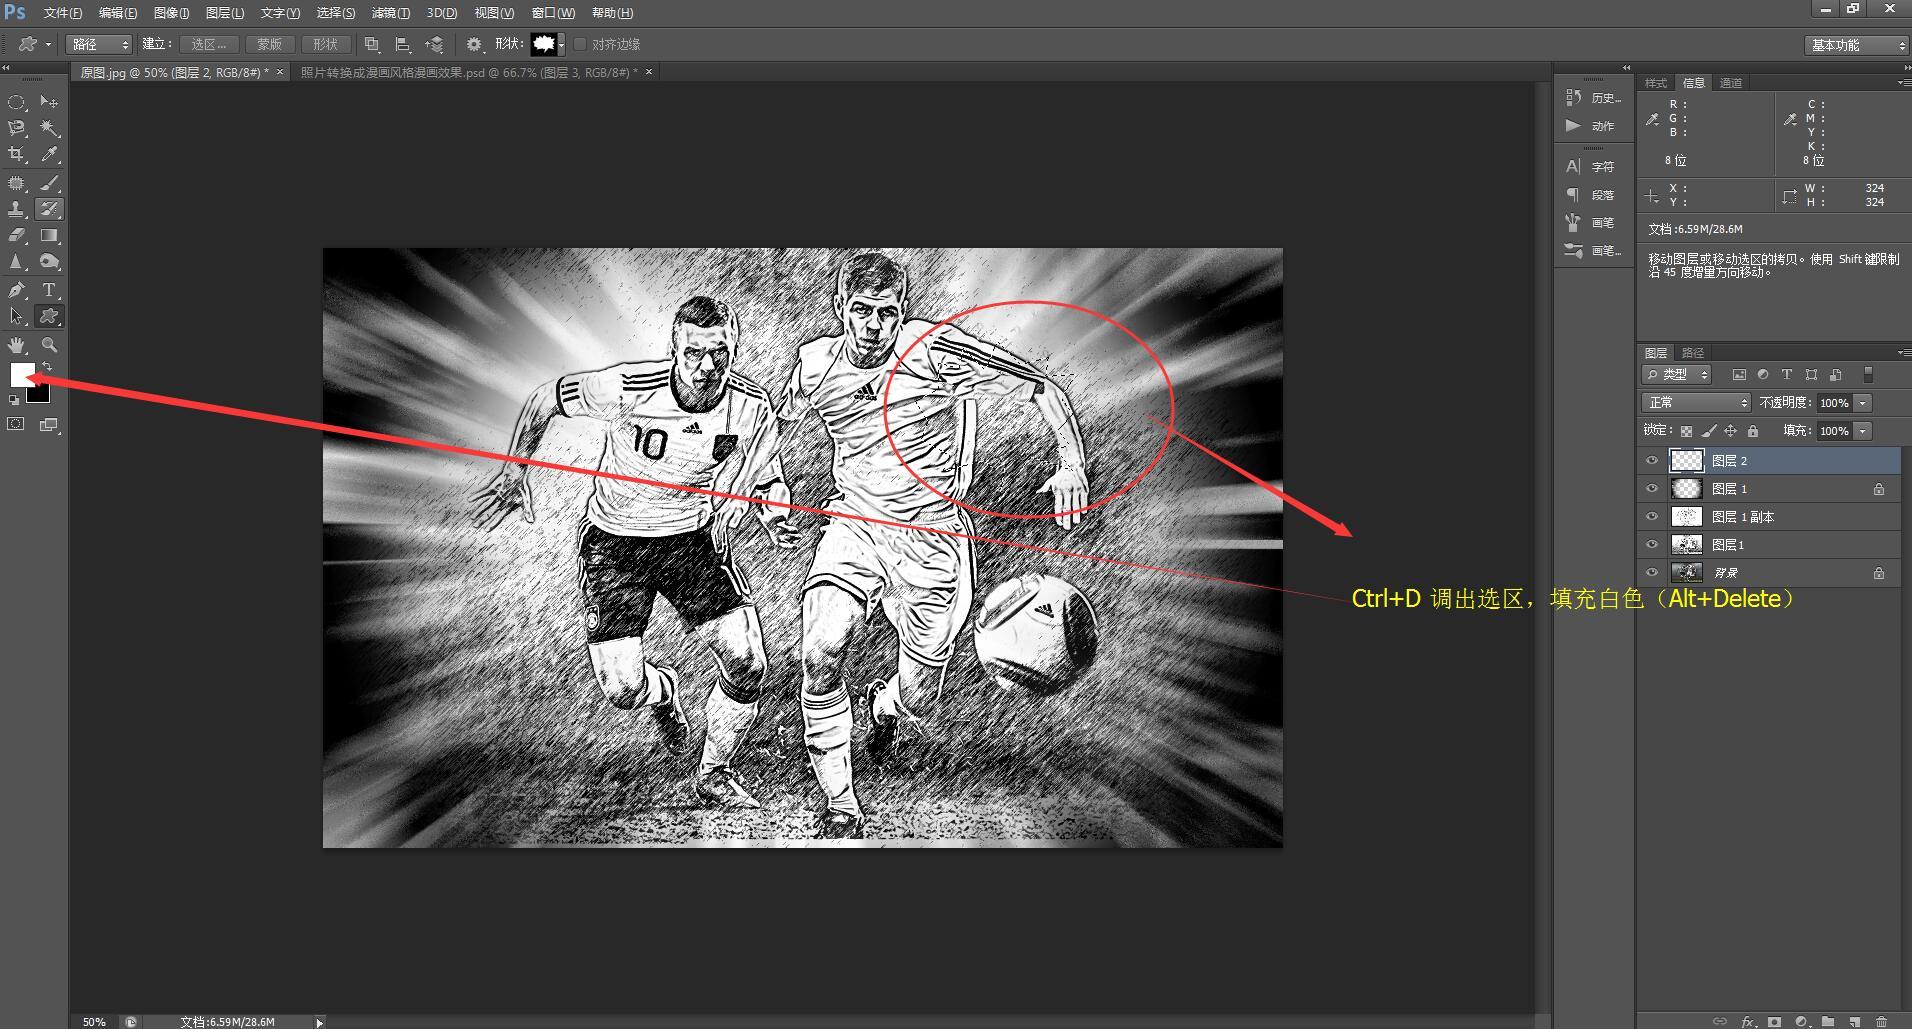The image size is (1912, 1029).
Task: Select the Type tool
Action: click(48, 290)
